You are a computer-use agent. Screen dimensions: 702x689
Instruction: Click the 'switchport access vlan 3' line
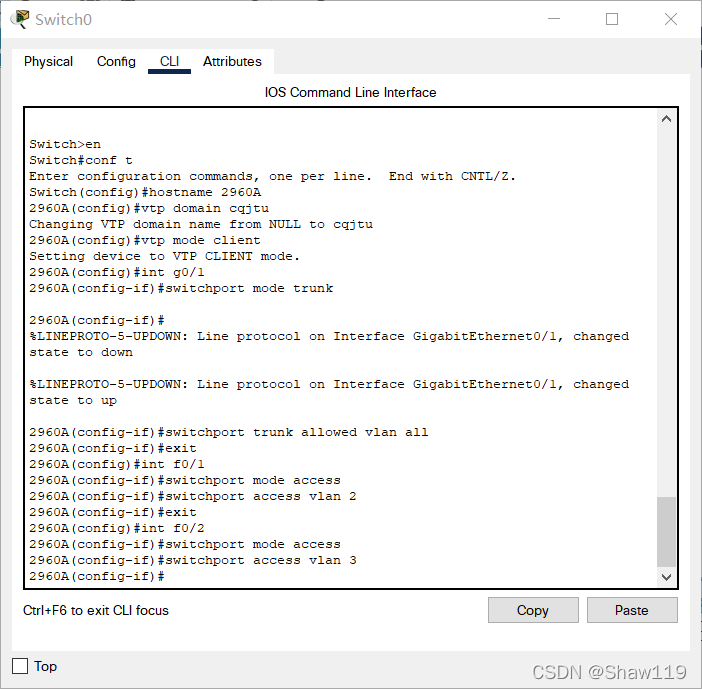click(193, 560)
